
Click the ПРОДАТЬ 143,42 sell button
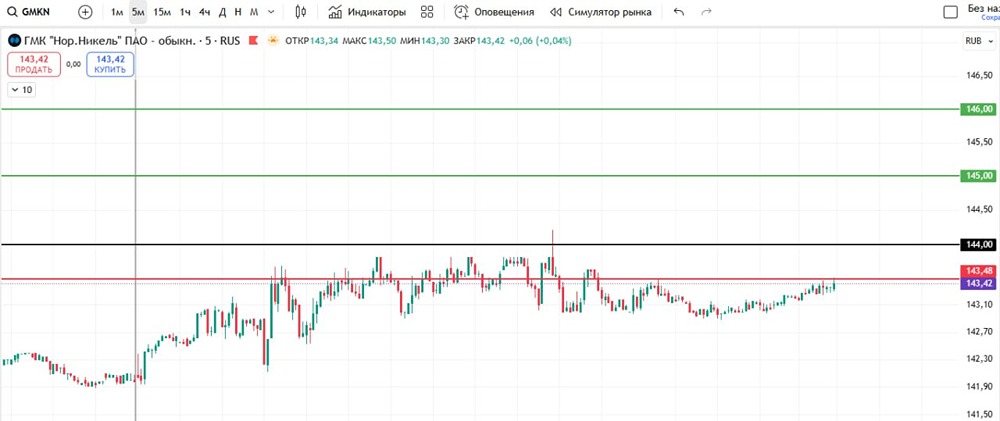[x=34, y=64]
